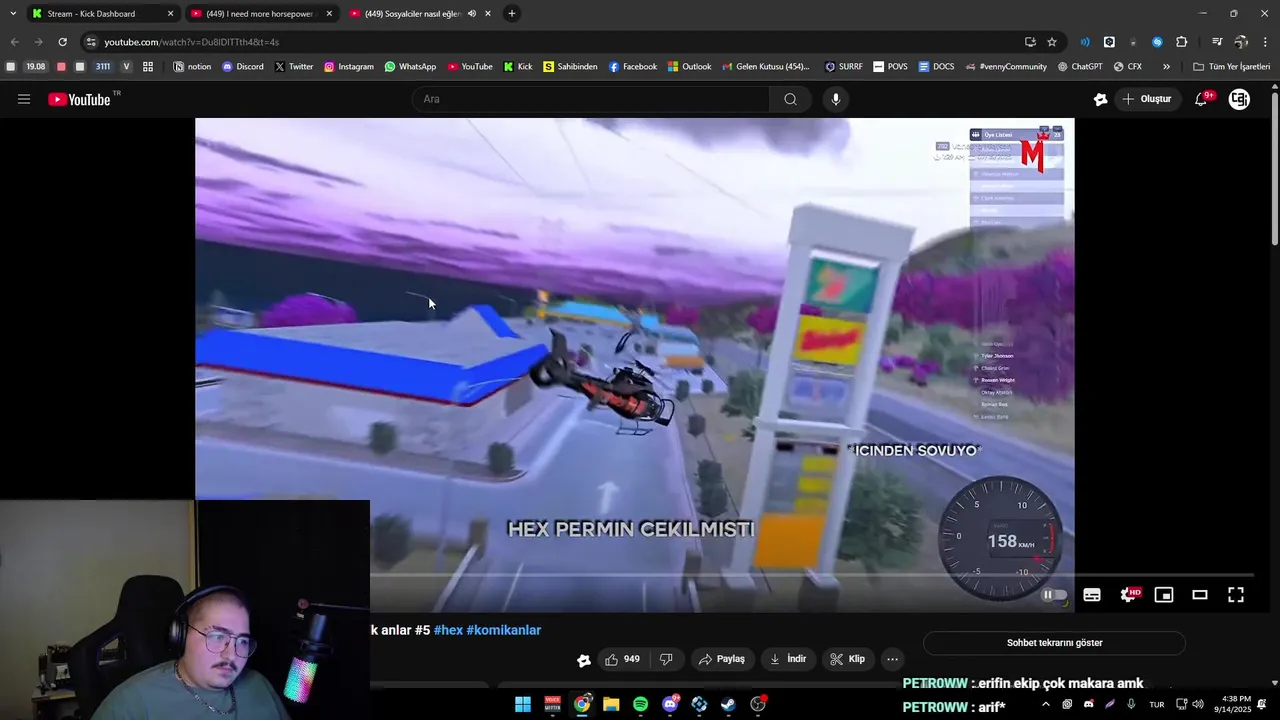Click the page vertical scrollbar
The height and width of the screenshot is (720, 1280).
pyautogui.click(x=1274, y=170)
